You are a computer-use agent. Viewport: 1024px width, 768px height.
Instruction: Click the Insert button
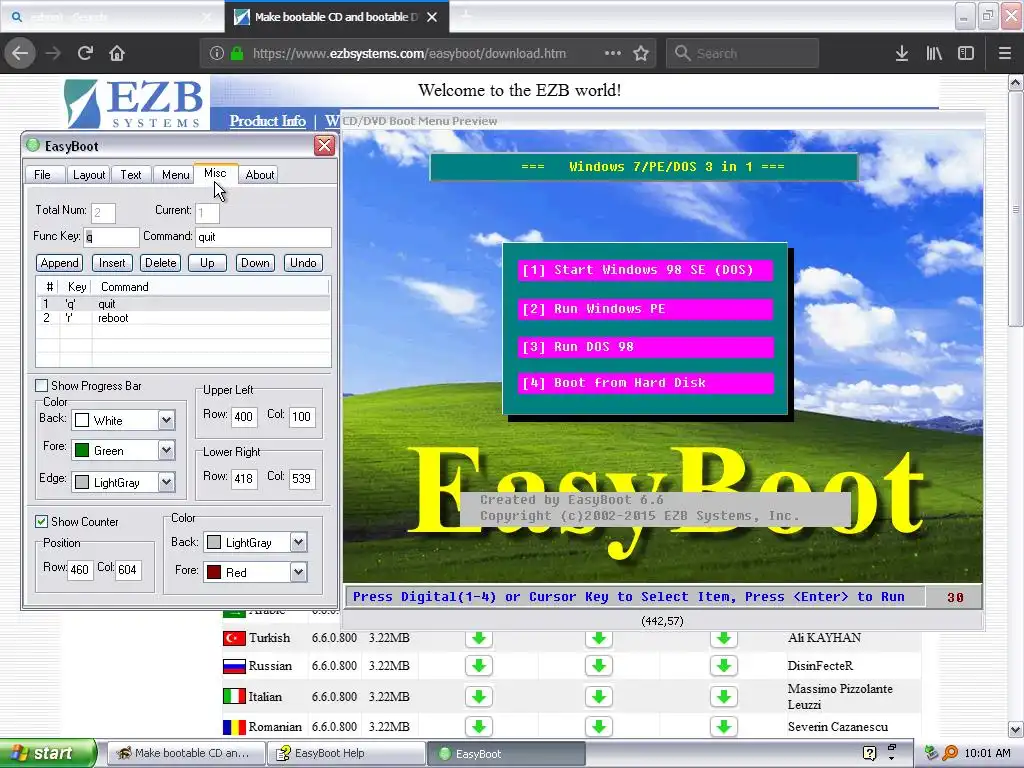[112, 263]
